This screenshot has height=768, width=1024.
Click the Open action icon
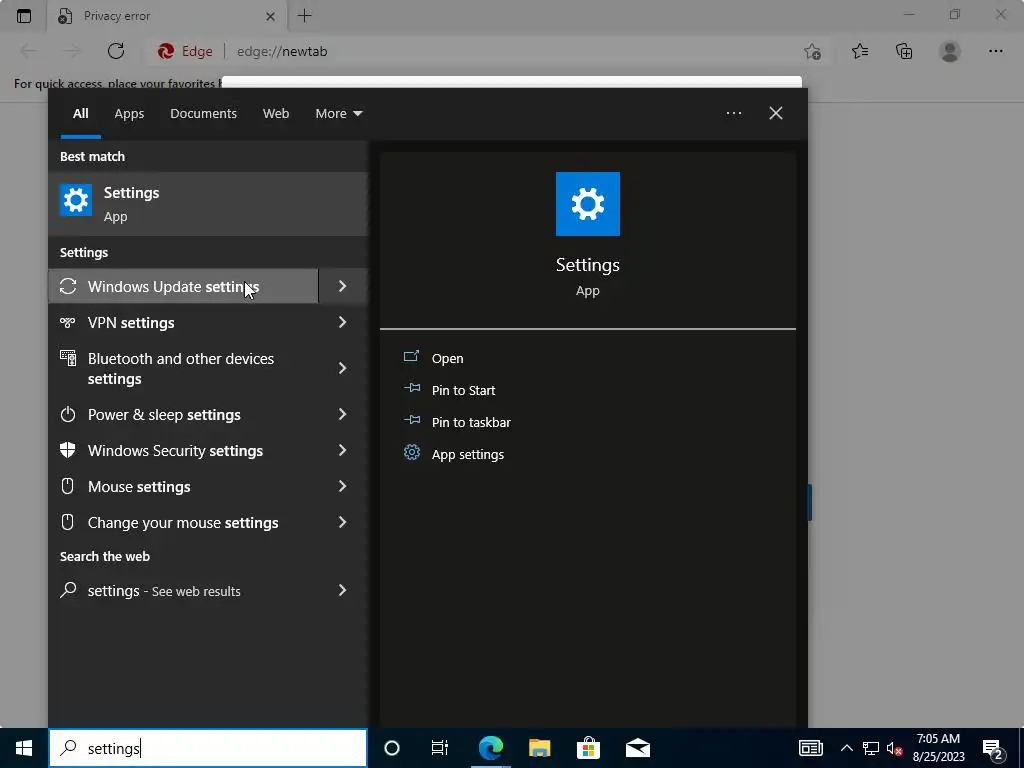coord(411,357)
